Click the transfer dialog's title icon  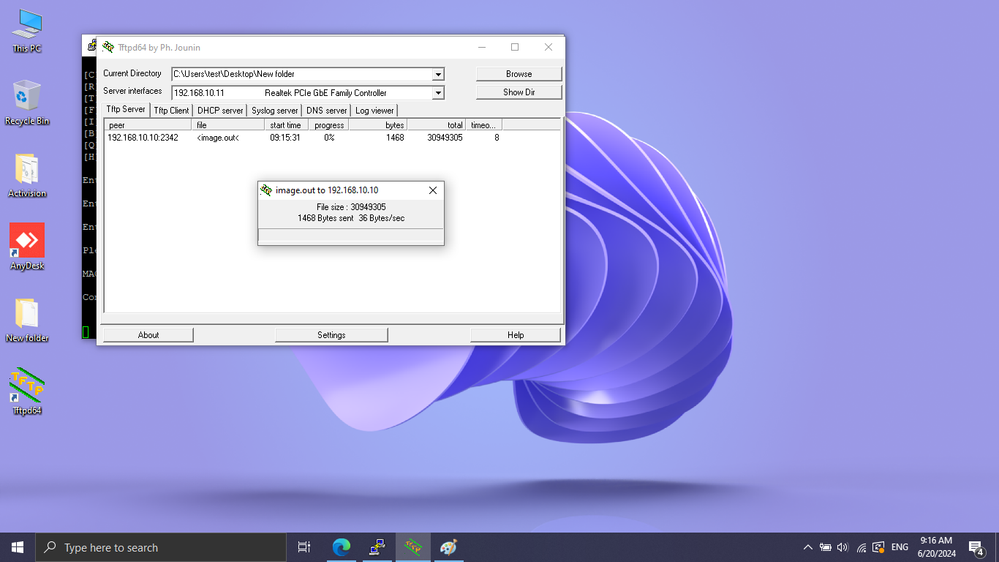pos(266,190)
